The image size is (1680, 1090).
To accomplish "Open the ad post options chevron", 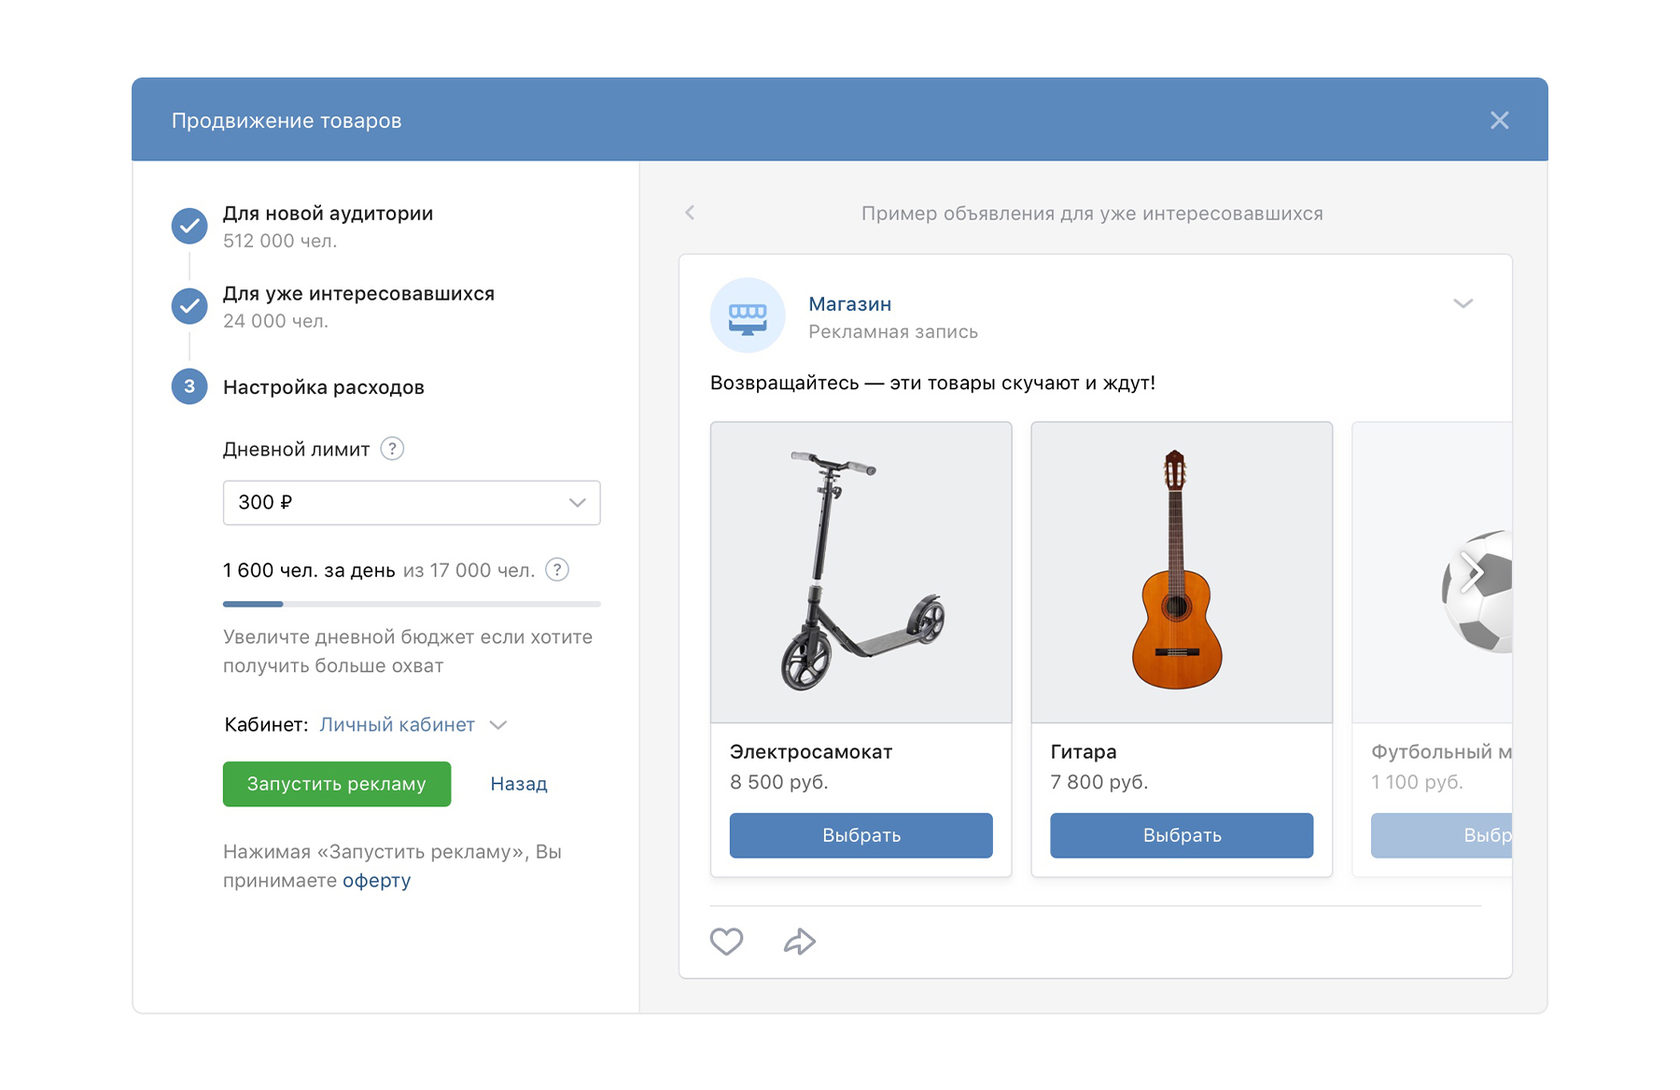I will (1462, 304).
